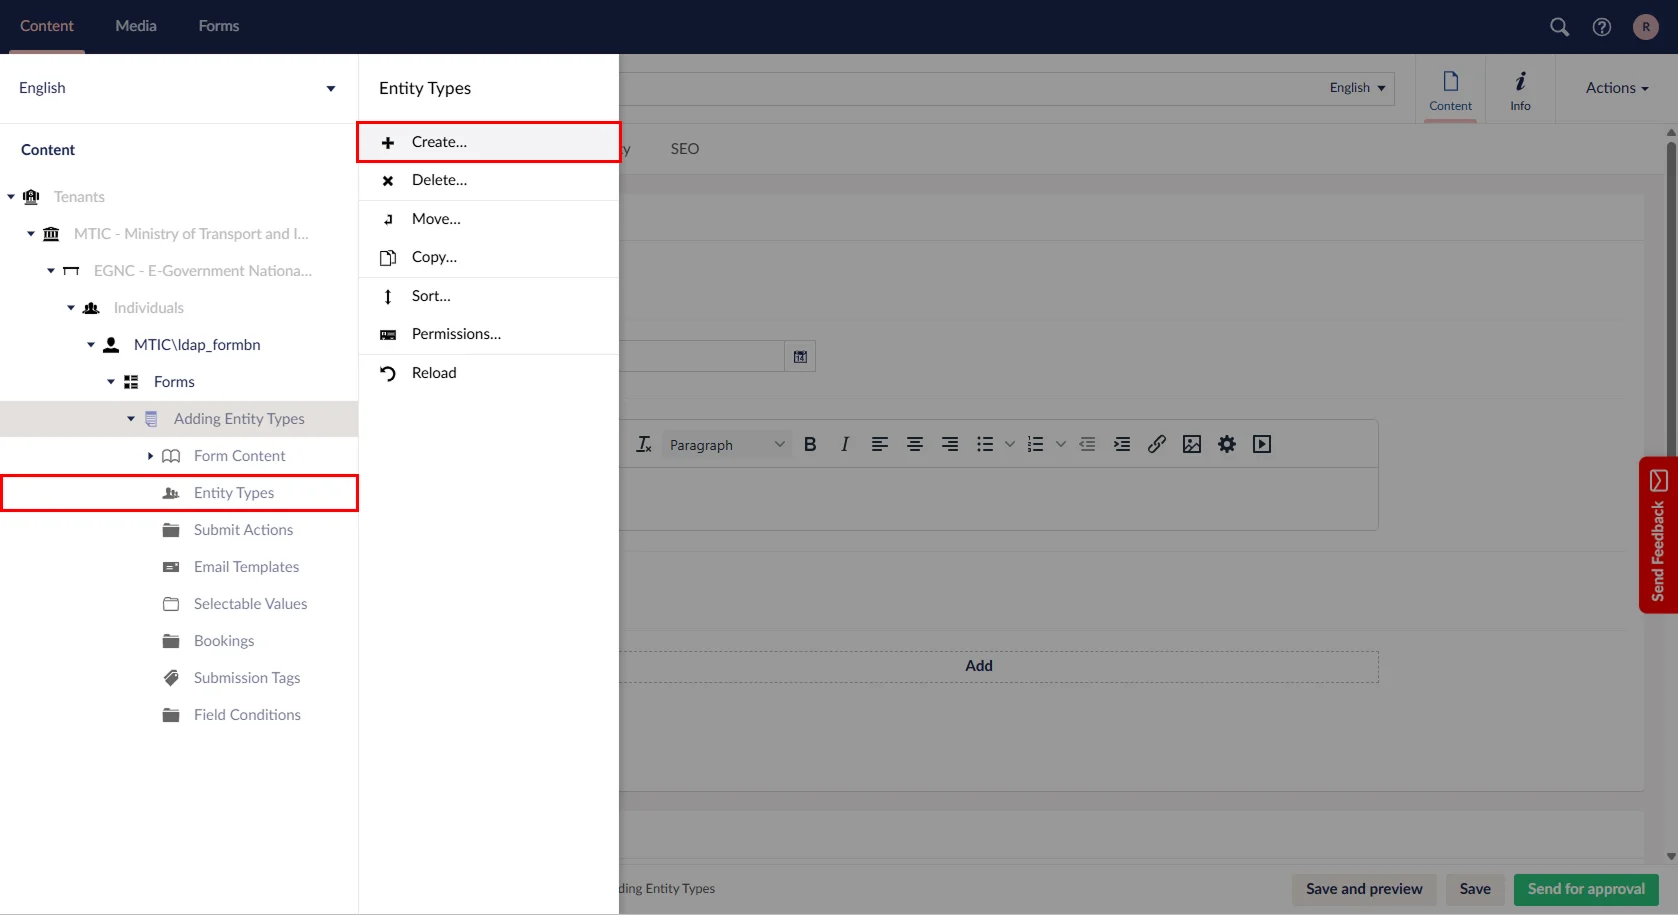
Task: Switch to the Media section tab
Action: pos(136,26)
